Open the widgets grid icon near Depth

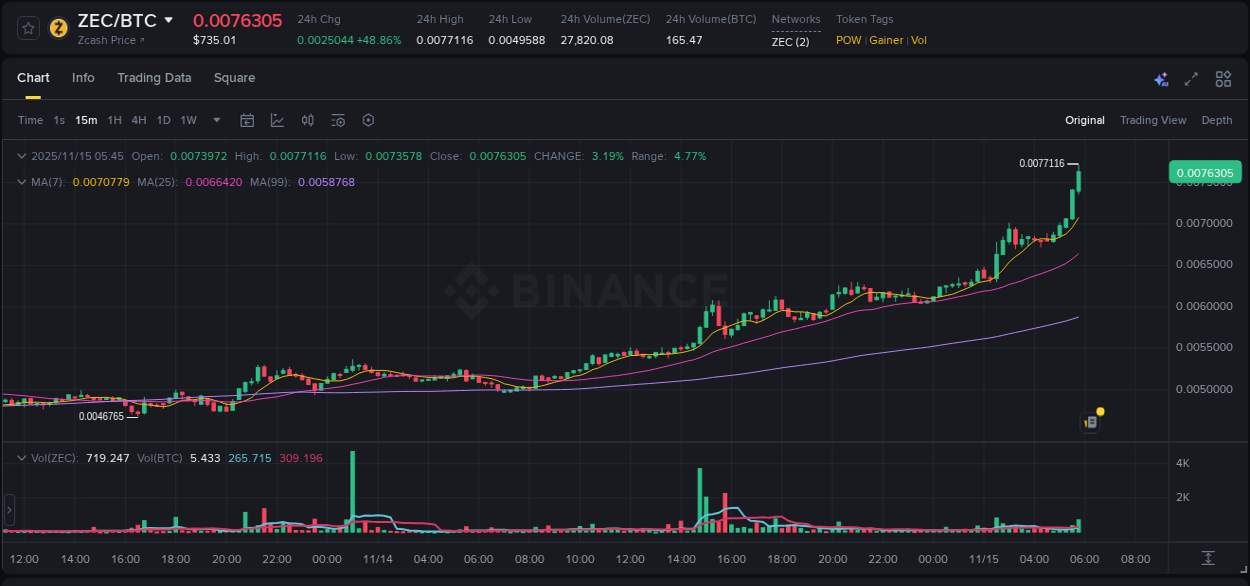[1223, 78]
